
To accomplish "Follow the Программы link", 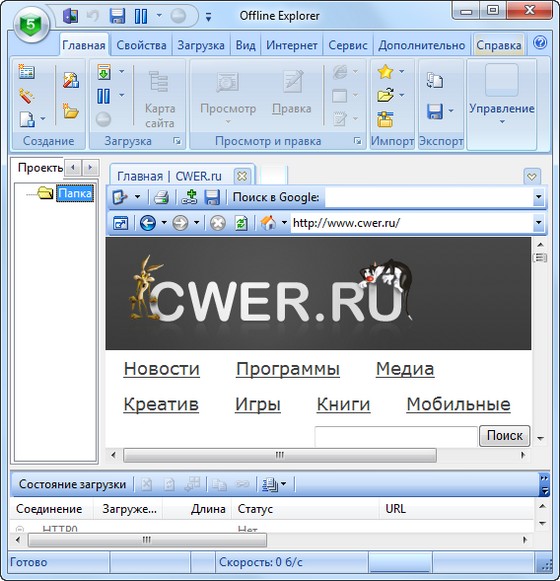I will coord(288,369).
